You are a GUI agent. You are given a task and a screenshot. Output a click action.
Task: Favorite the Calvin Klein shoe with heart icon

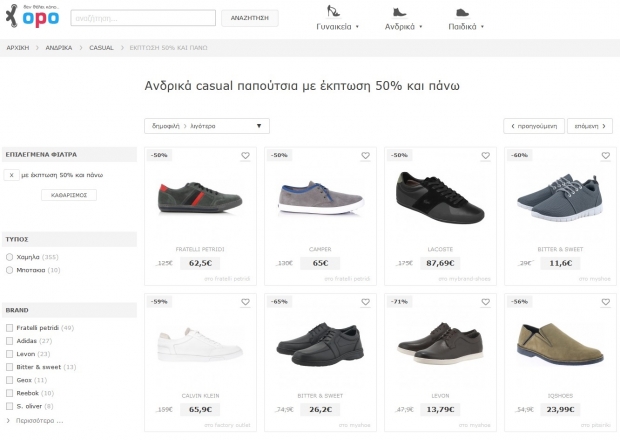[x=246, y=302]
